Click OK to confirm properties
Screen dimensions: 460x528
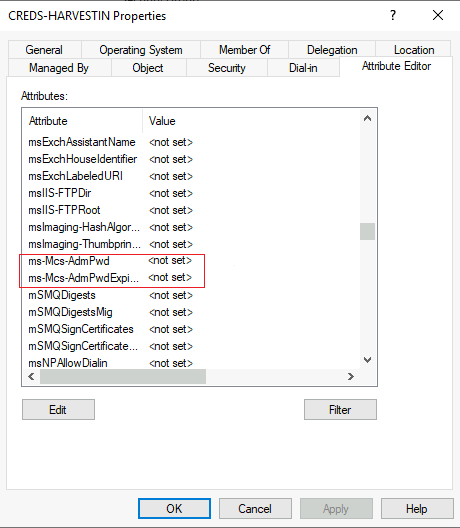174,508
